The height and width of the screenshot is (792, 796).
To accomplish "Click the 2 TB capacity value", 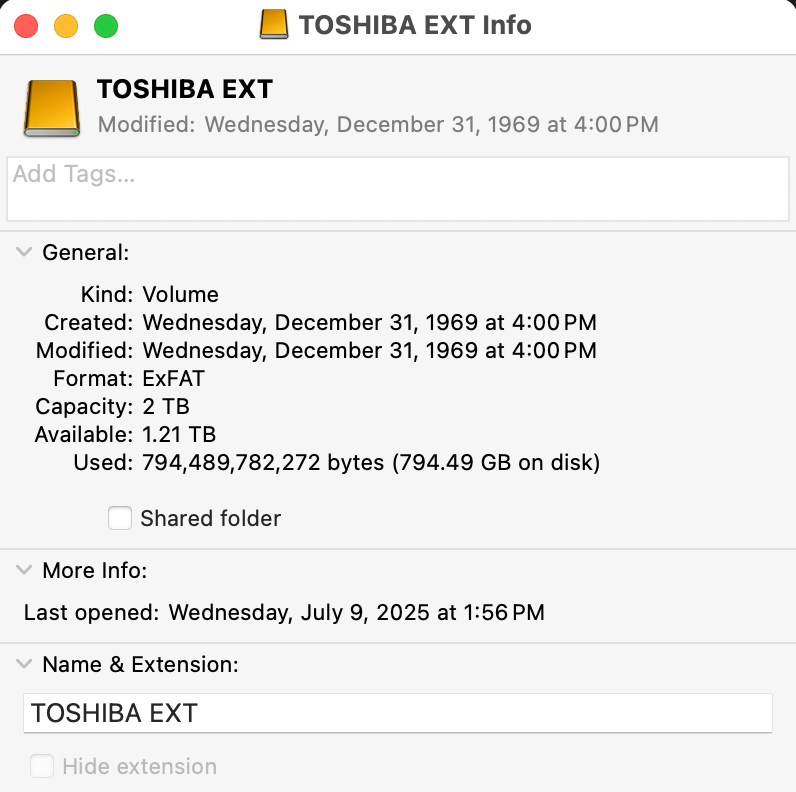I will tap(166, 407).
